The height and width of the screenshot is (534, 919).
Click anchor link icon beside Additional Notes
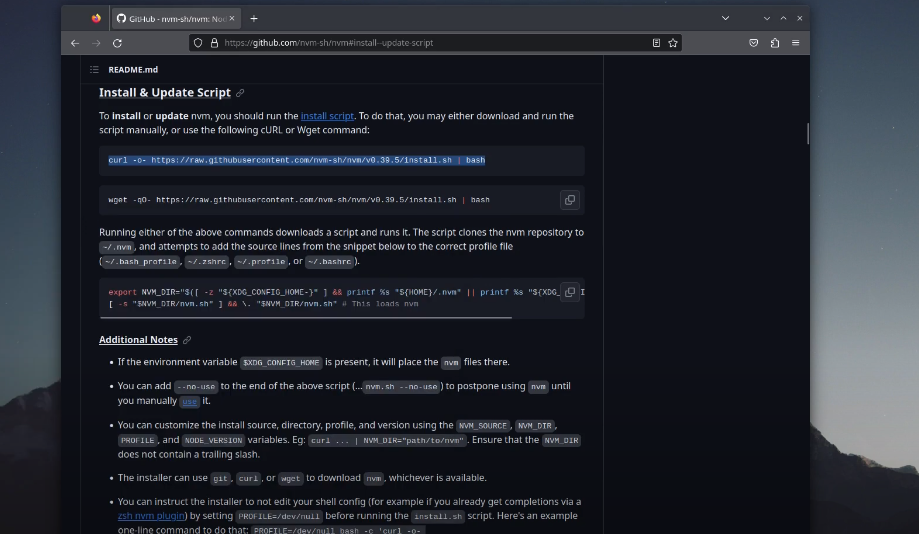click(187, 340)
